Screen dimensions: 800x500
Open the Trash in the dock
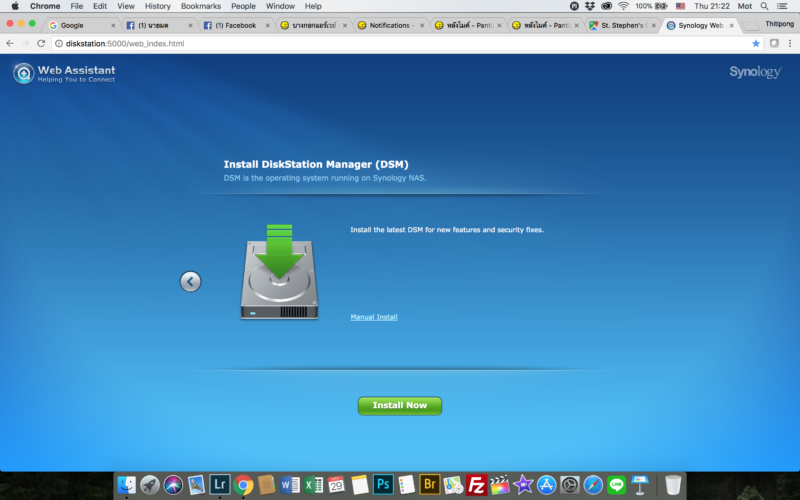pyautogui.click(x=673, y=485)
